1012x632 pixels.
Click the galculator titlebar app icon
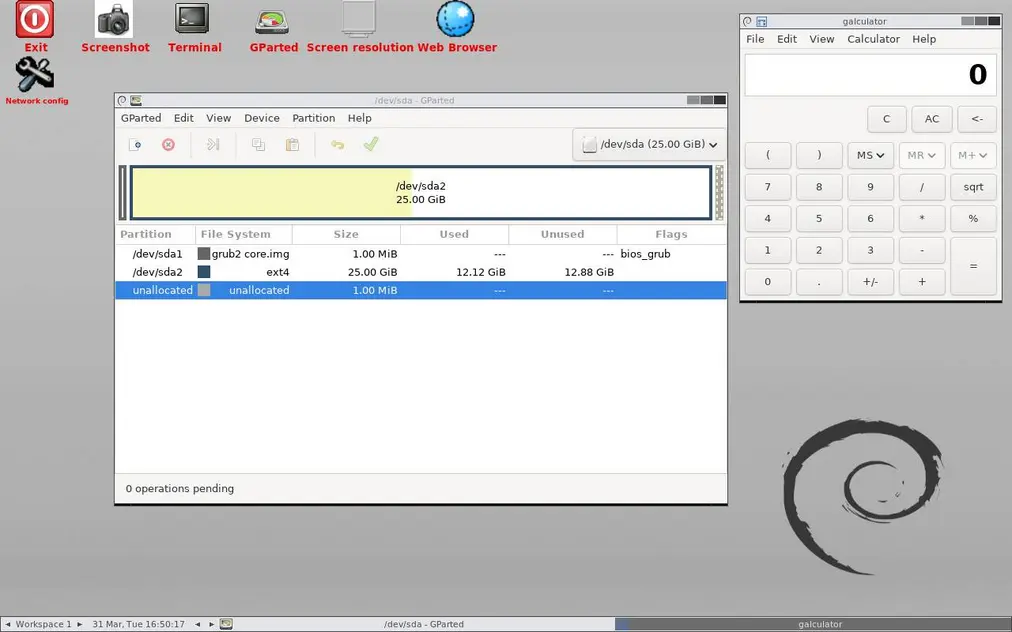click(762, 21)
